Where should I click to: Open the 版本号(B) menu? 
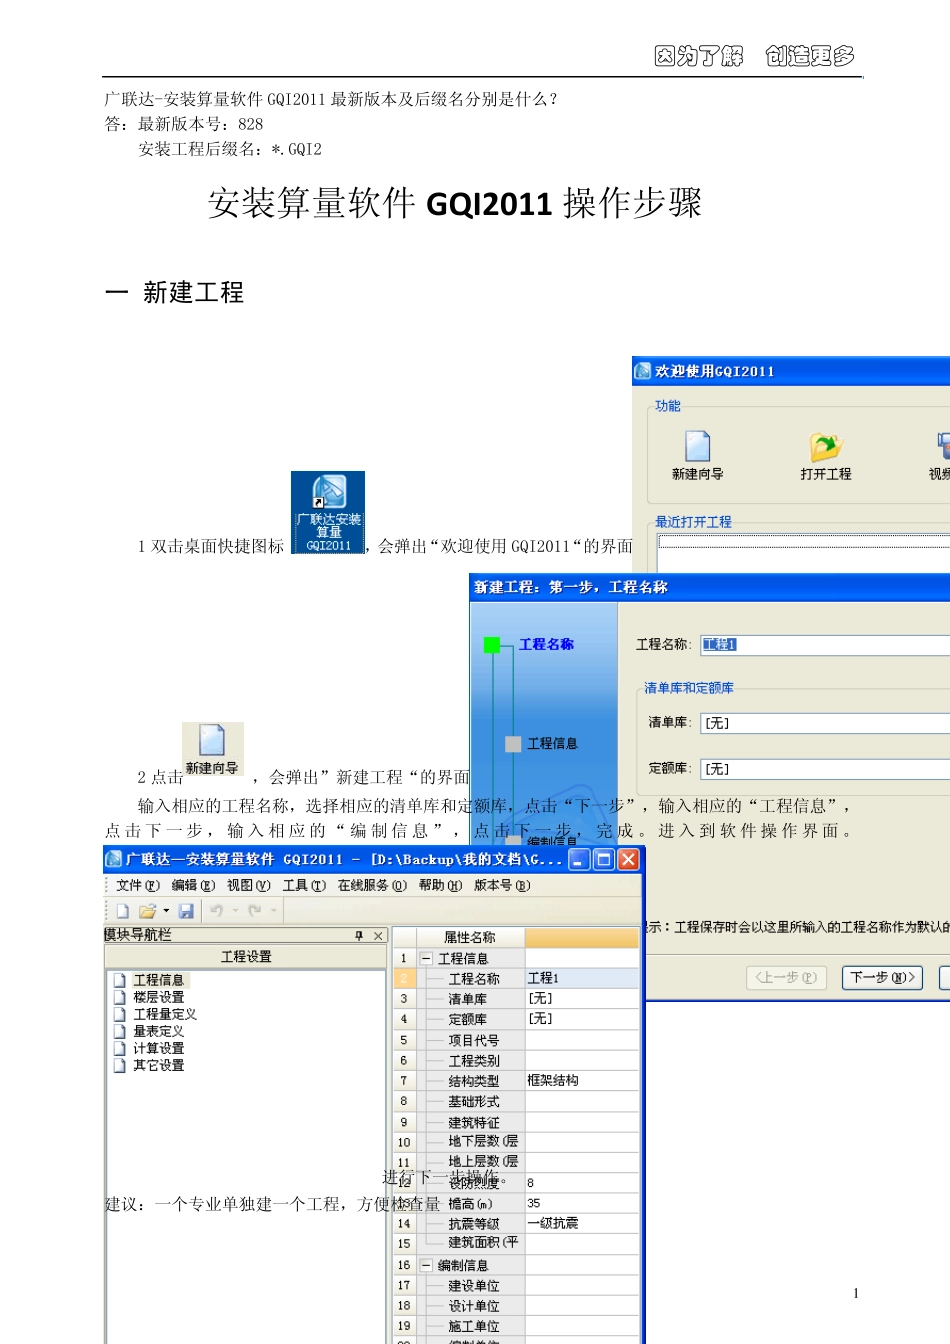[x=502, y=885]
